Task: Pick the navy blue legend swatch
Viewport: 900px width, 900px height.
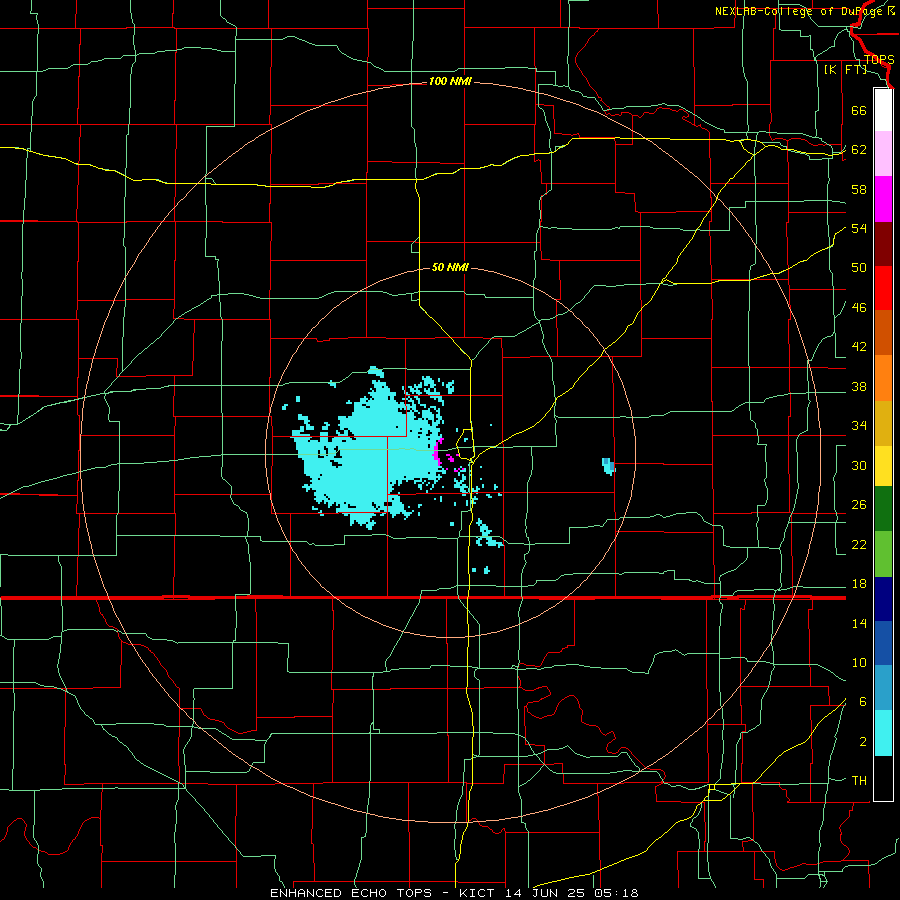Action: (x=883, y=599)
